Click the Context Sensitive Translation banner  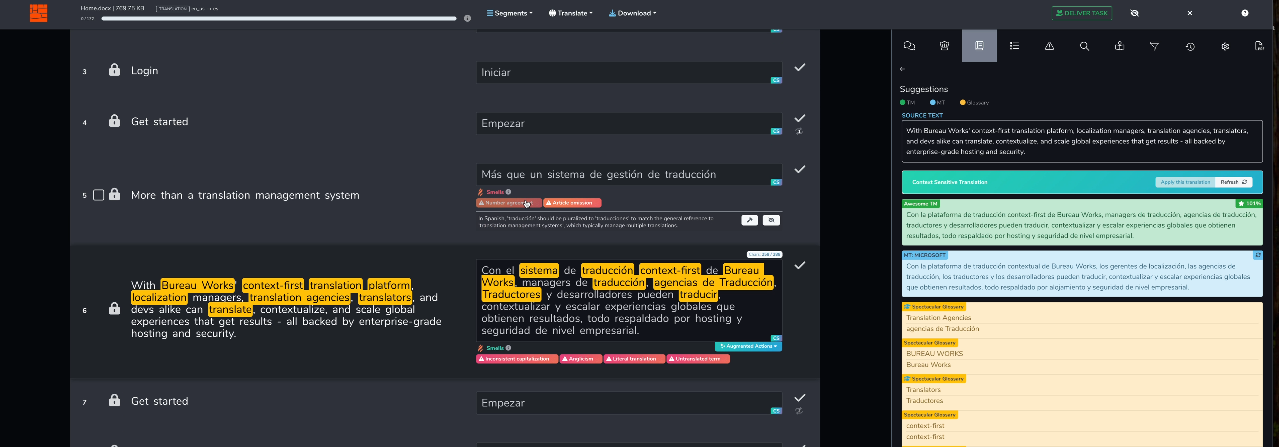tap(1083, 182)
